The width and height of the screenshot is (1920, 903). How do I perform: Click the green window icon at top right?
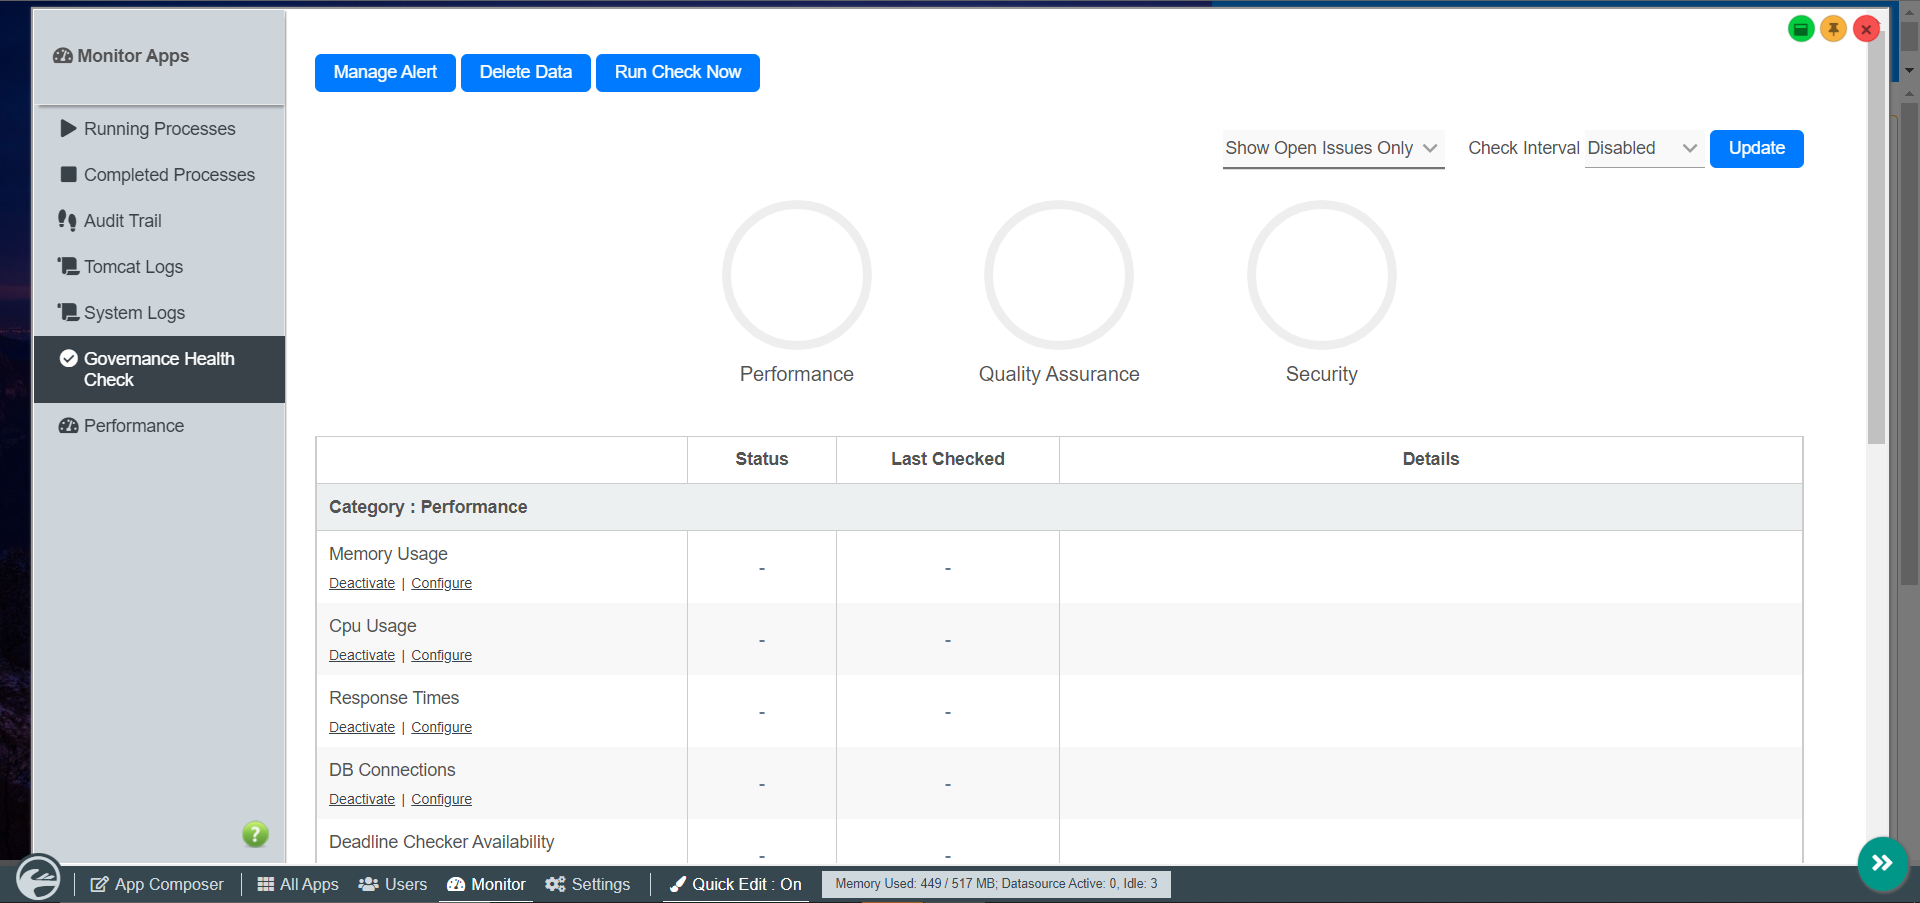point(1800,29)
